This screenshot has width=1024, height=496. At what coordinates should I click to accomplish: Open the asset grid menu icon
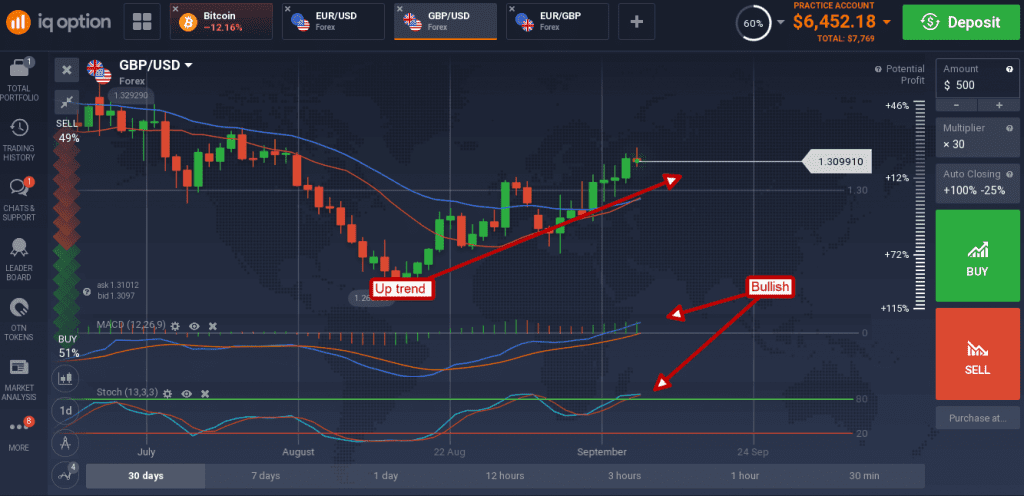point(142,22)
